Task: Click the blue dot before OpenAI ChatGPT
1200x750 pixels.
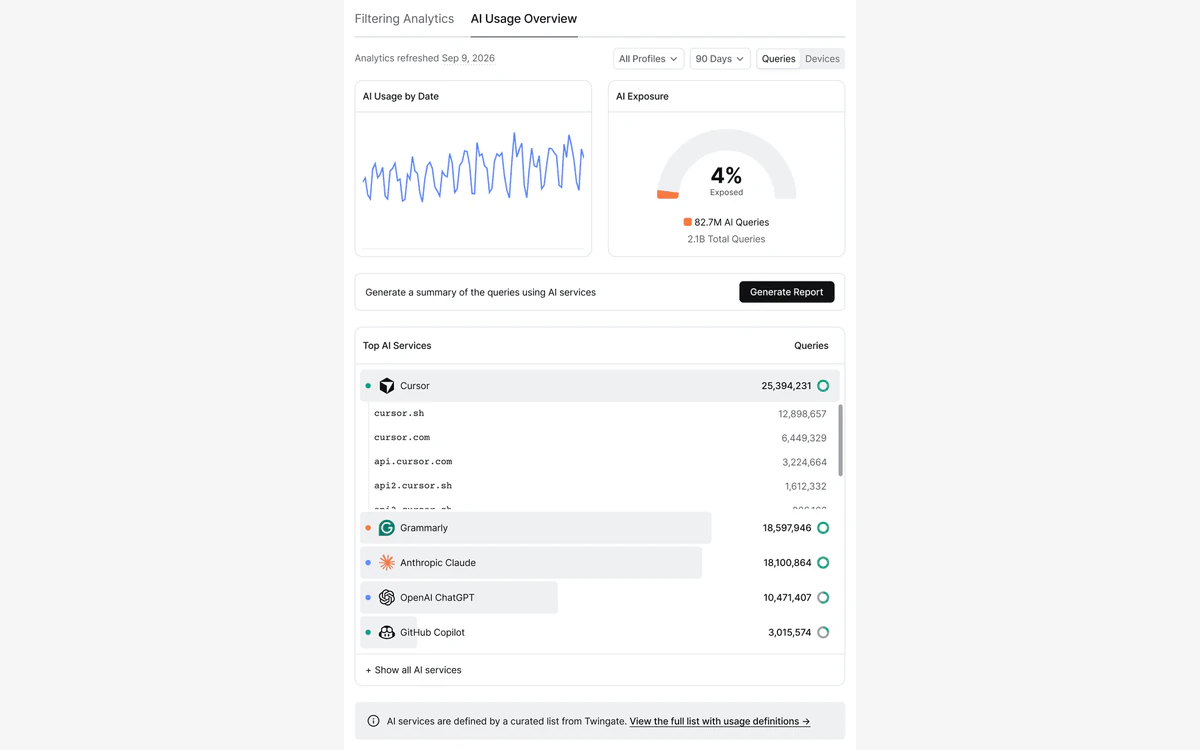Action: click(368, 598)
